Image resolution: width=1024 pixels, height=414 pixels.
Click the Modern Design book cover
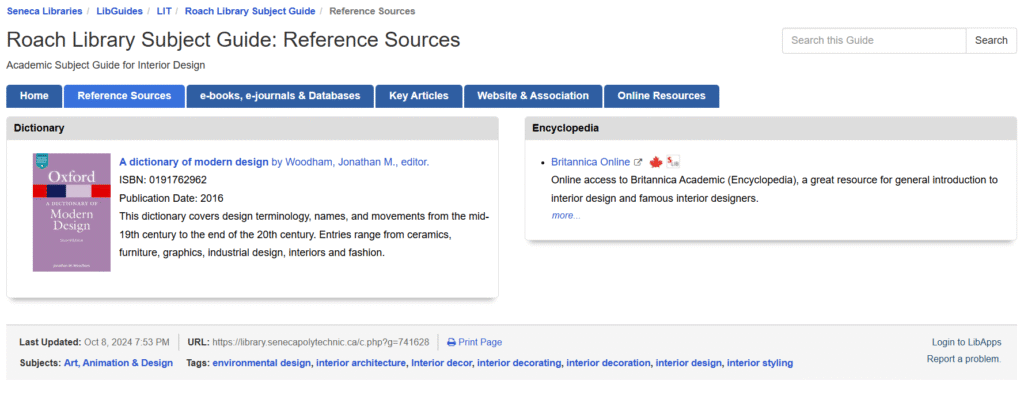72,212
